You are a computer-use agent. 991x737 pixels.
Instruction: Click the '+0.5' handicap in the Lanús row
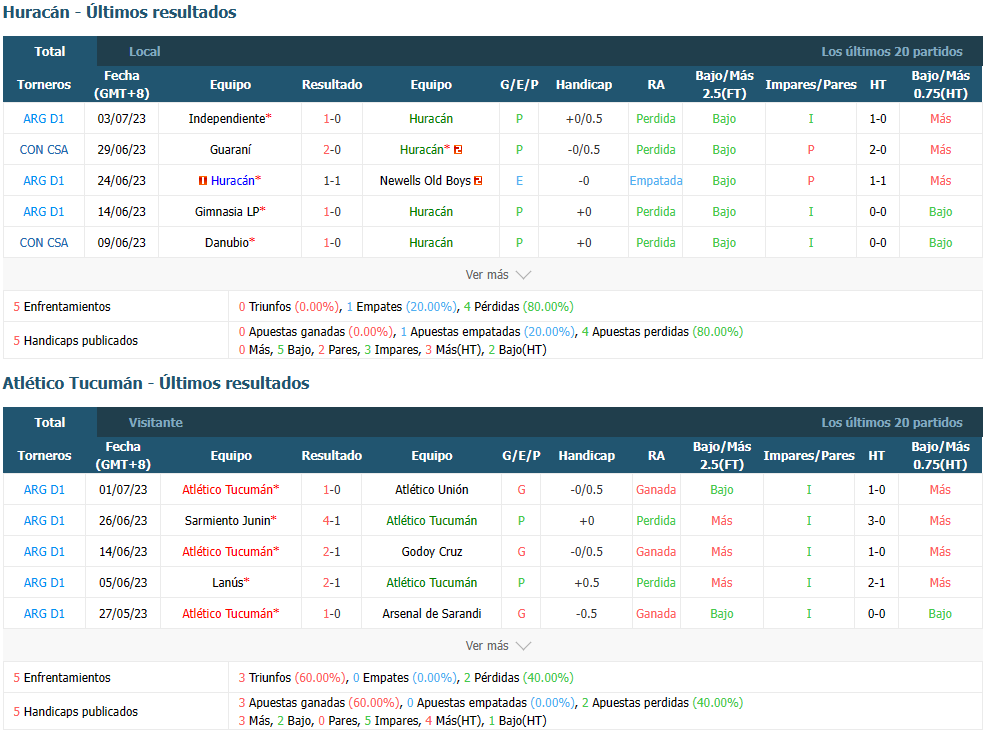click(x=587, y=583)
